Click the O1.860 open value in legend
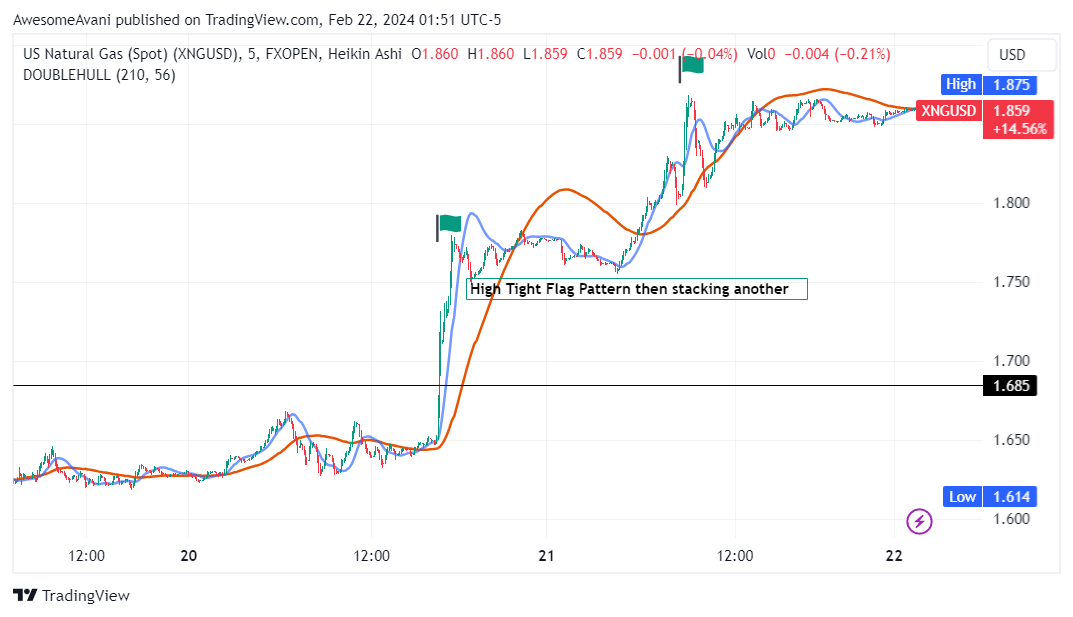The image size is (1073, 617). click(435, 54)
